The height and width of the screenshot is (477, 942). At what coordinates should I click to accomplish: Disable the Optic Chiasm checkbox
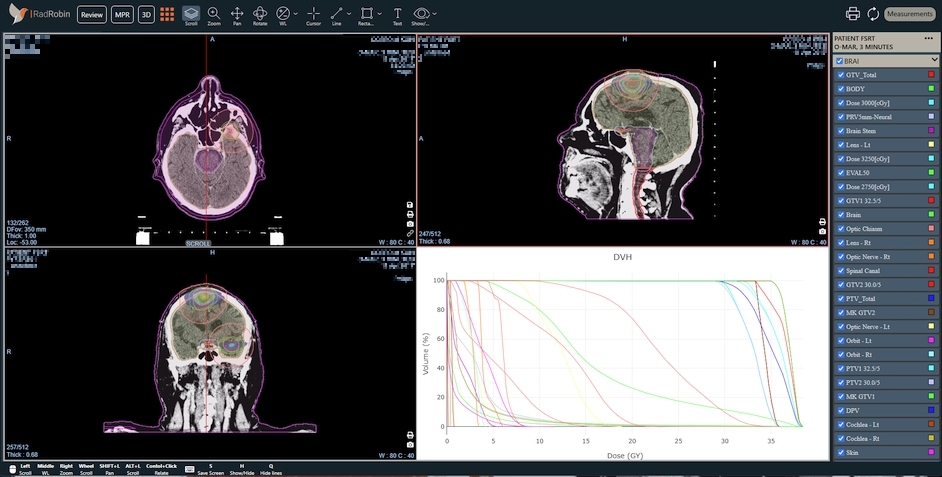pos(840,229)
